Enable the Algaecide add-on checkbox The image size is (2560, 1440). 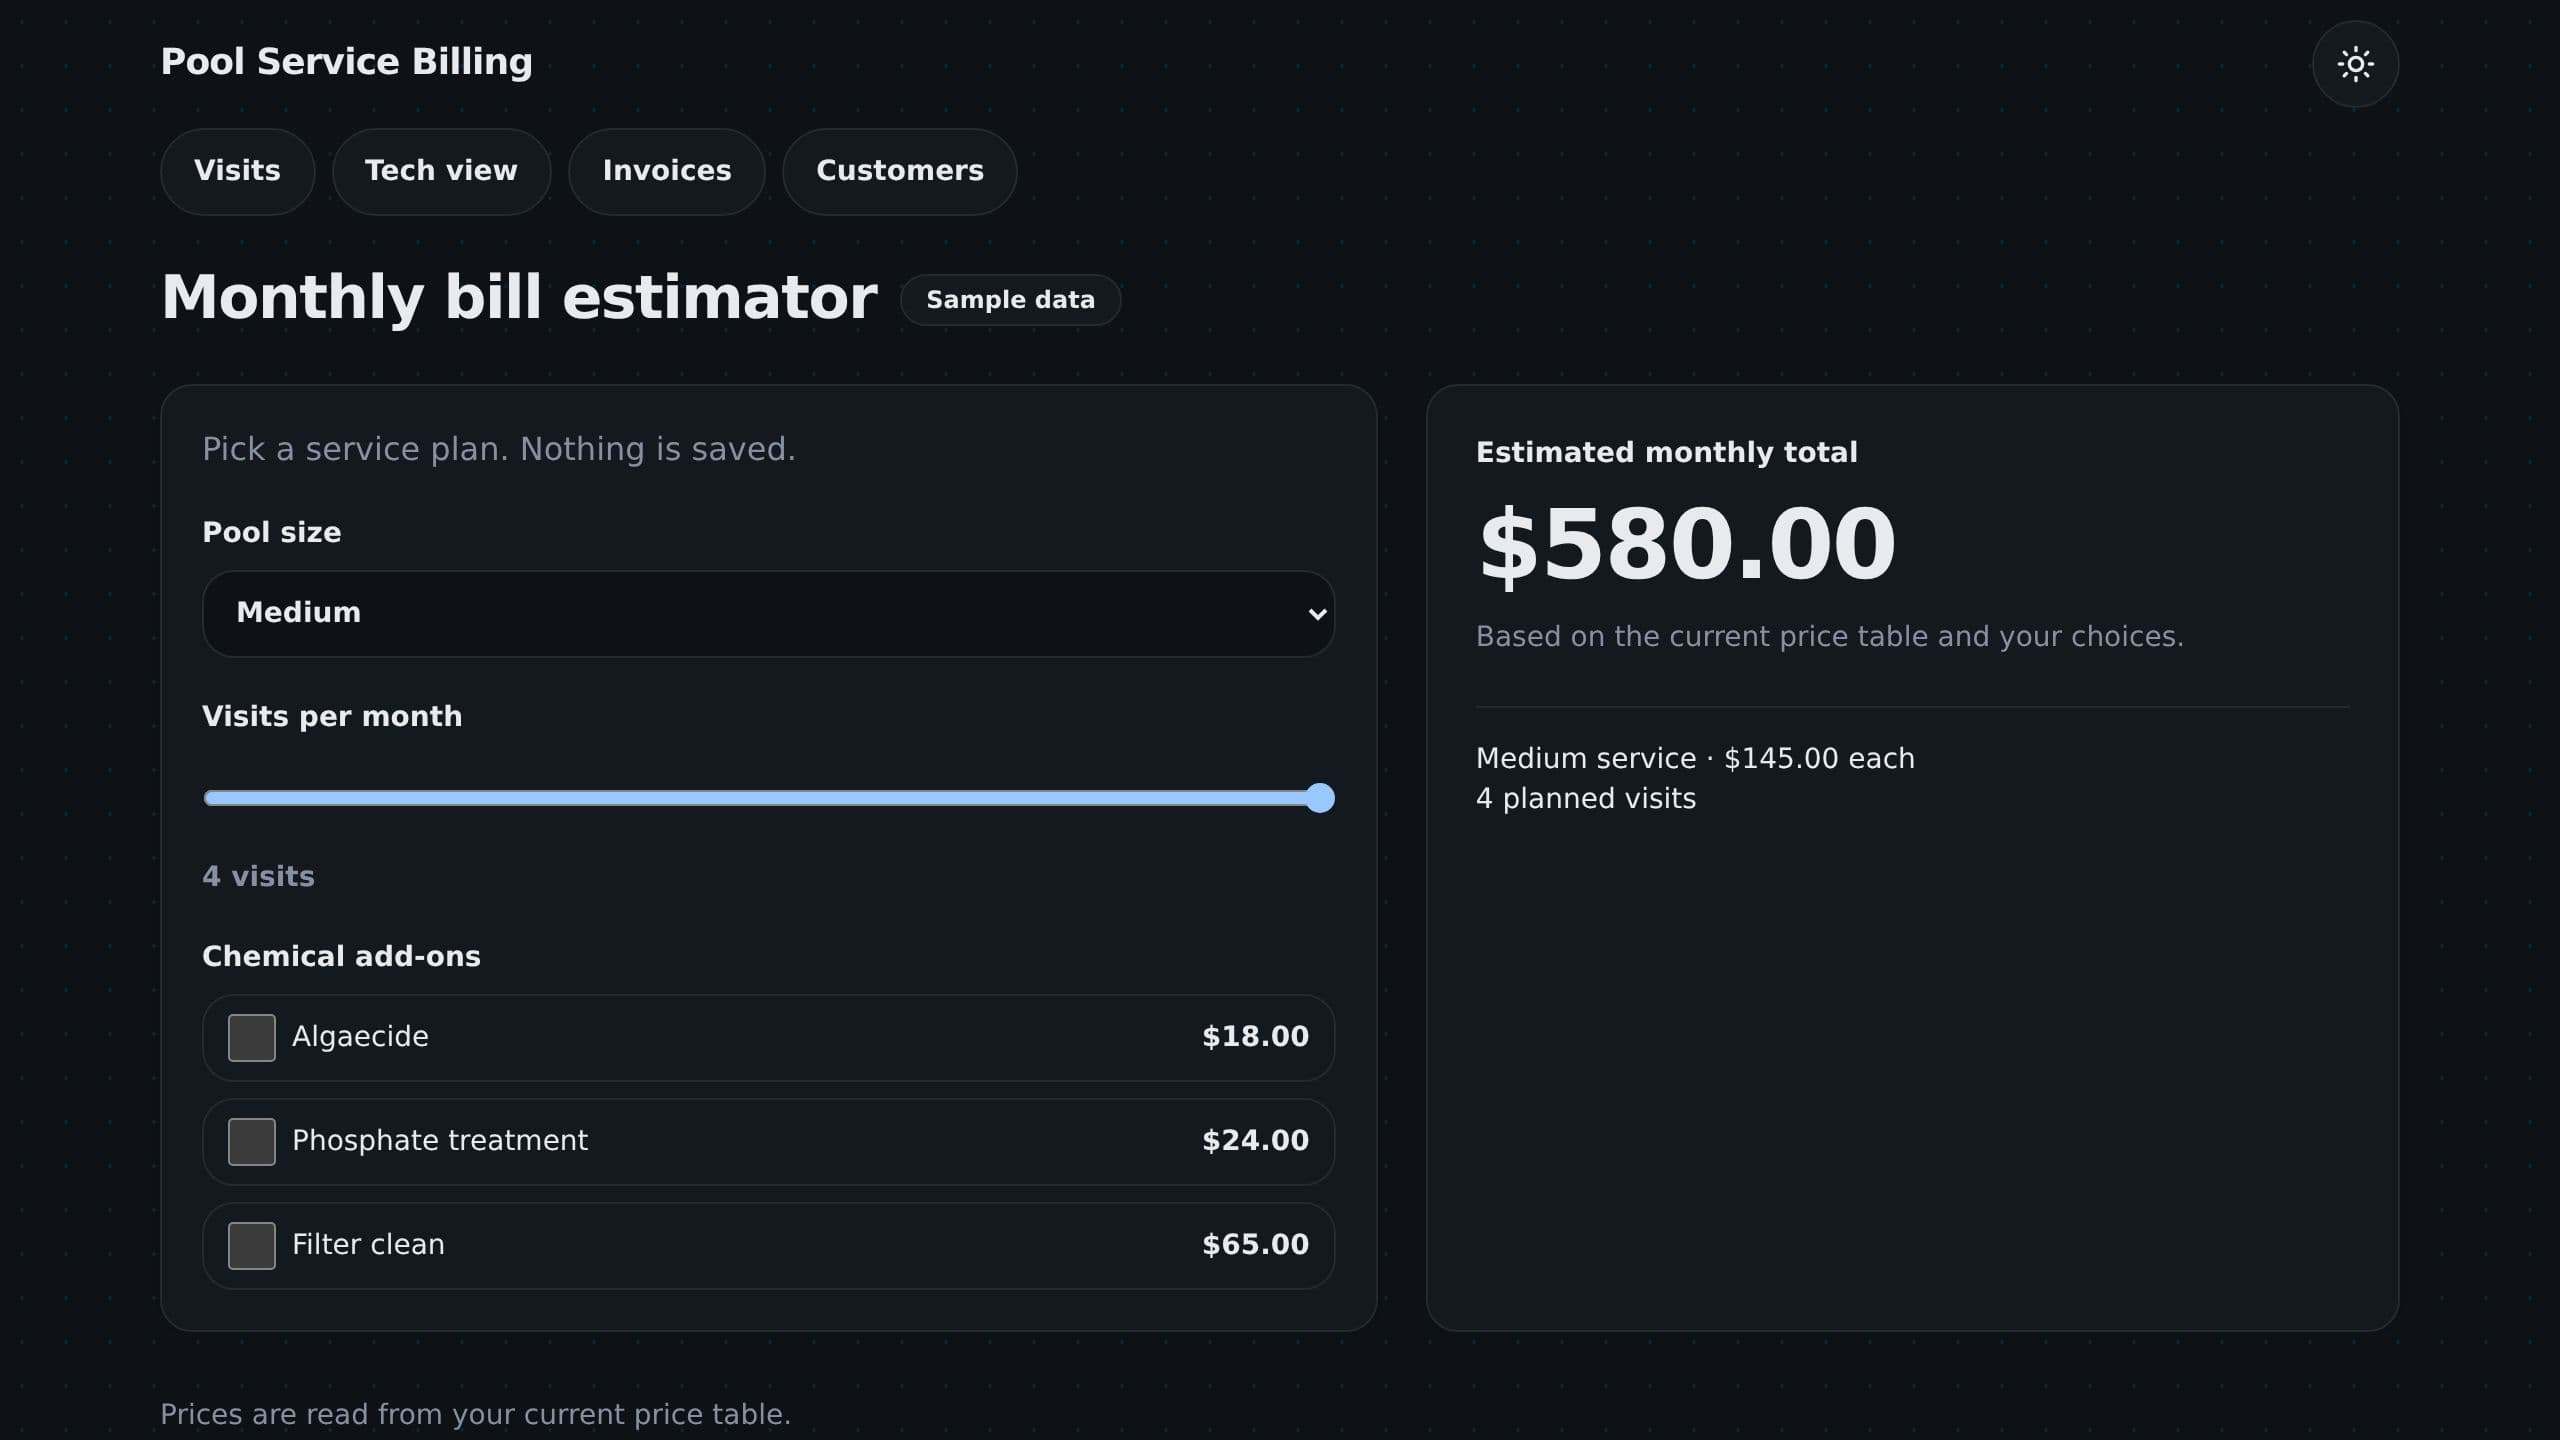[252, 1038]
